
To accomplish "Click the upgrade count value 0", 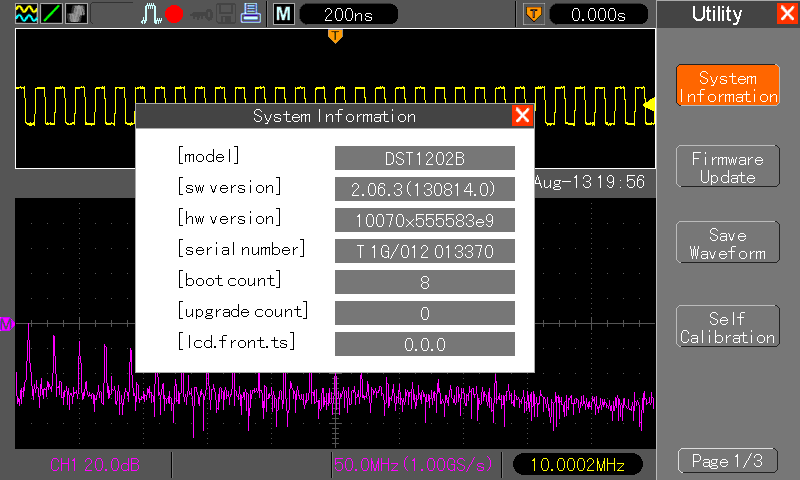I will point(424,313).
